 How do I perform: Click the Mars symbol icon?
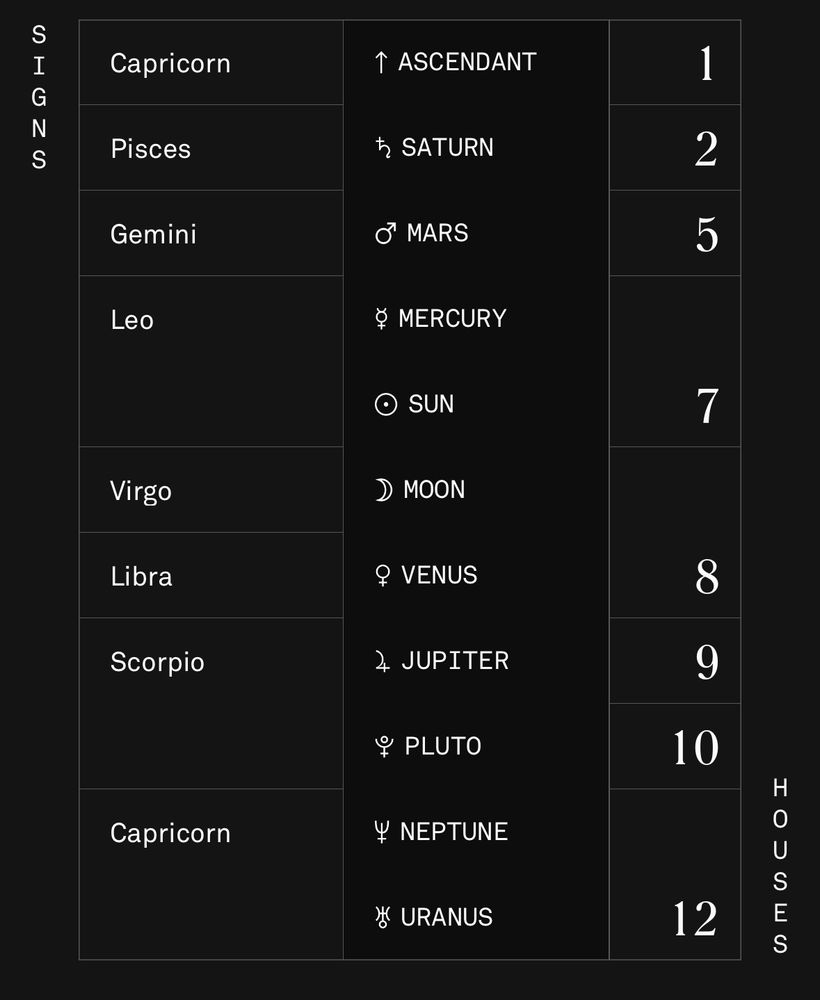(386, 233)
